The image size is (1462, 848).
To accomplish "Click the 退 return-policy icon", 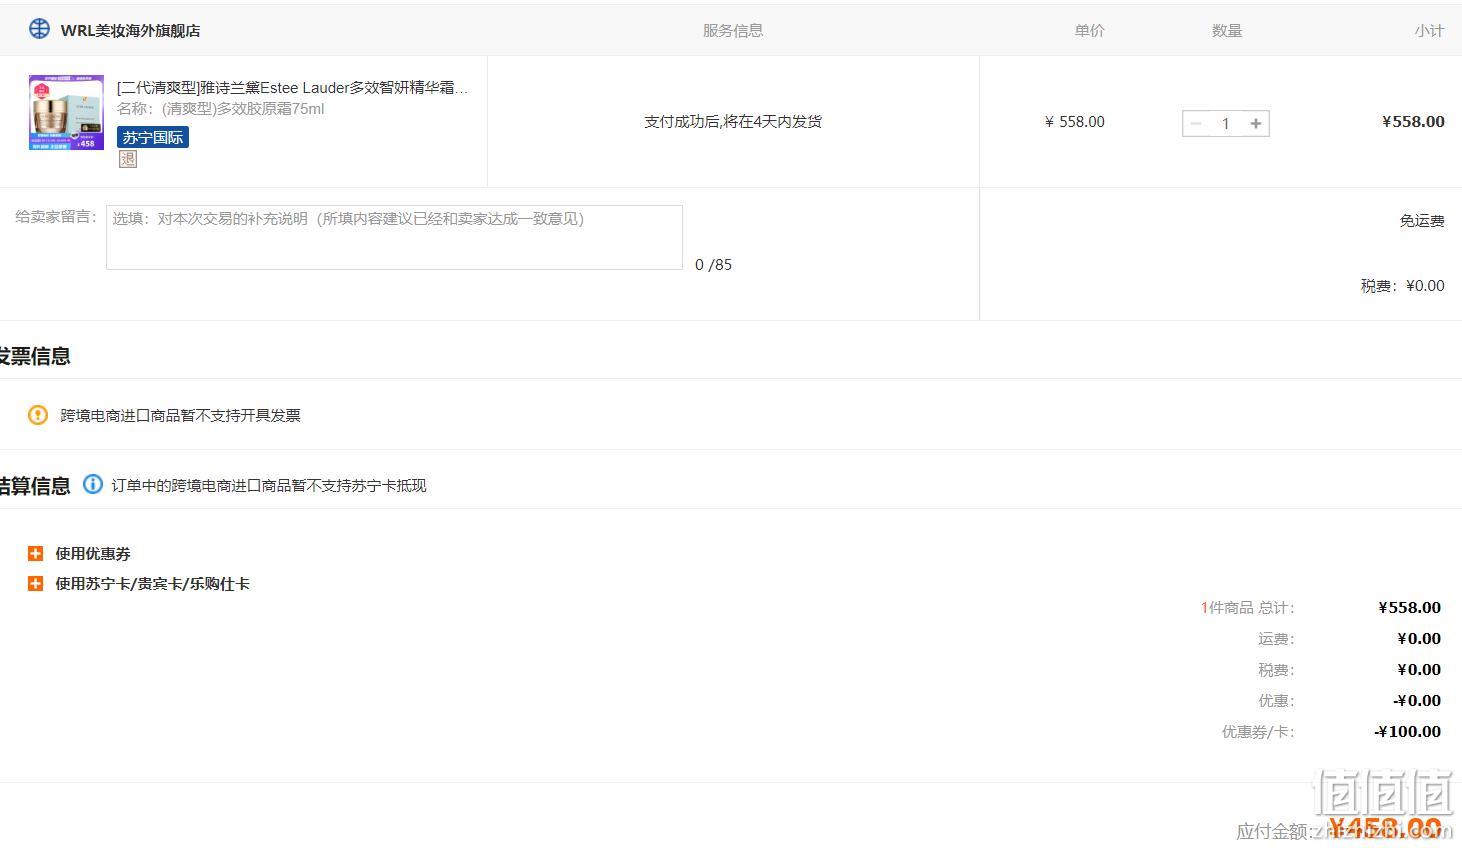I will (128, 159).
